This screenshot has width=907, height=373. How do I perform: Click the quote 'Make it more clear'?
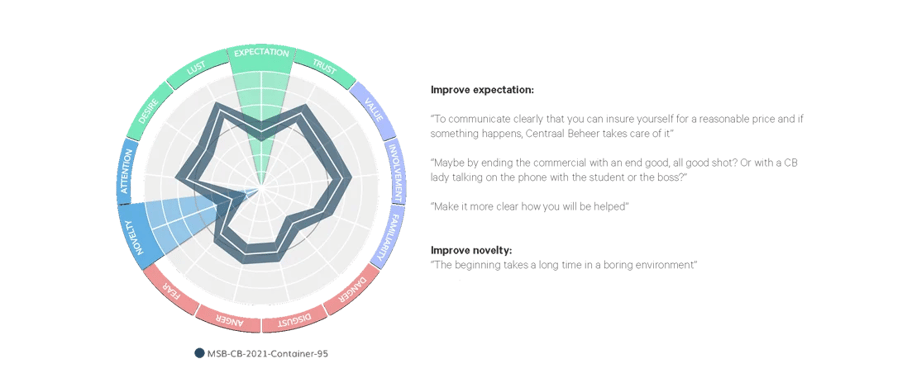pos(529,206)
